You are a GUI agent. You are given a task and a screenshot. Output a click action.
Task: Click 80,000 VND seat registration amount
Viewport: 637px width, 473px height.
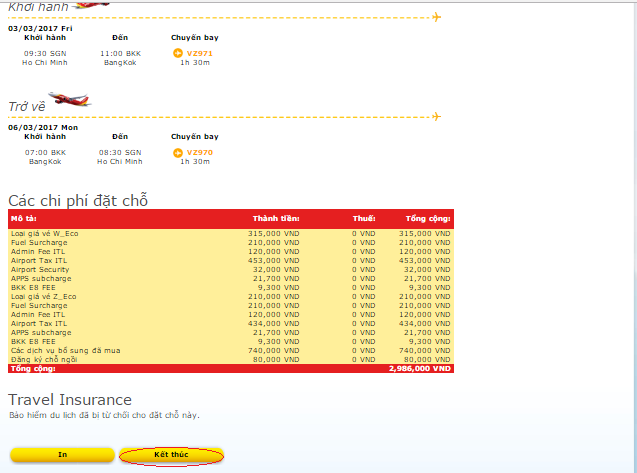coord(276,360)
